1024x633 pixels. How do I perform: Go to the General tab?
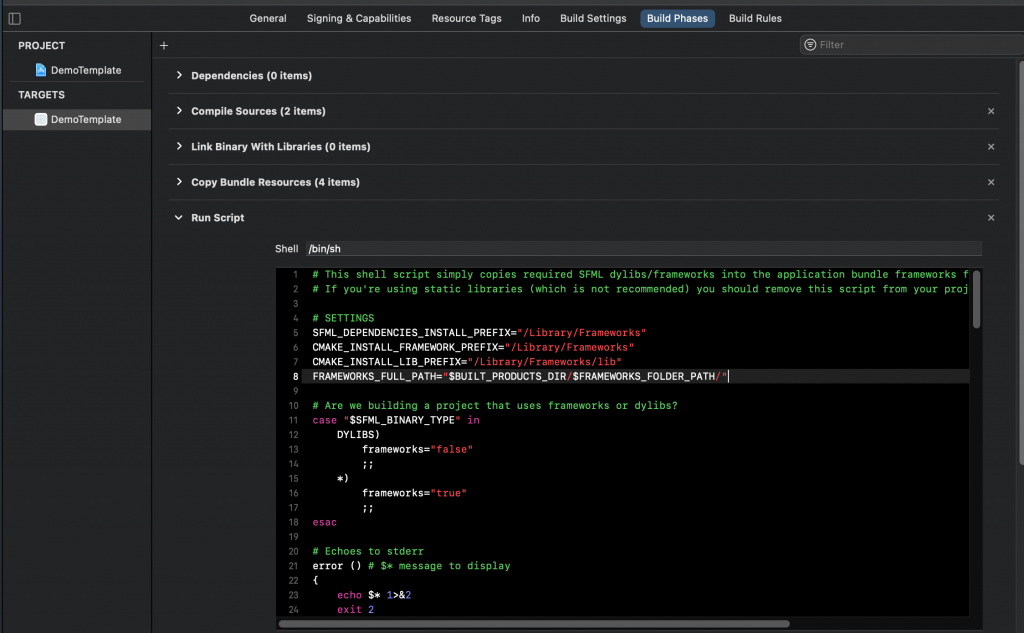[x=268, y=18]
